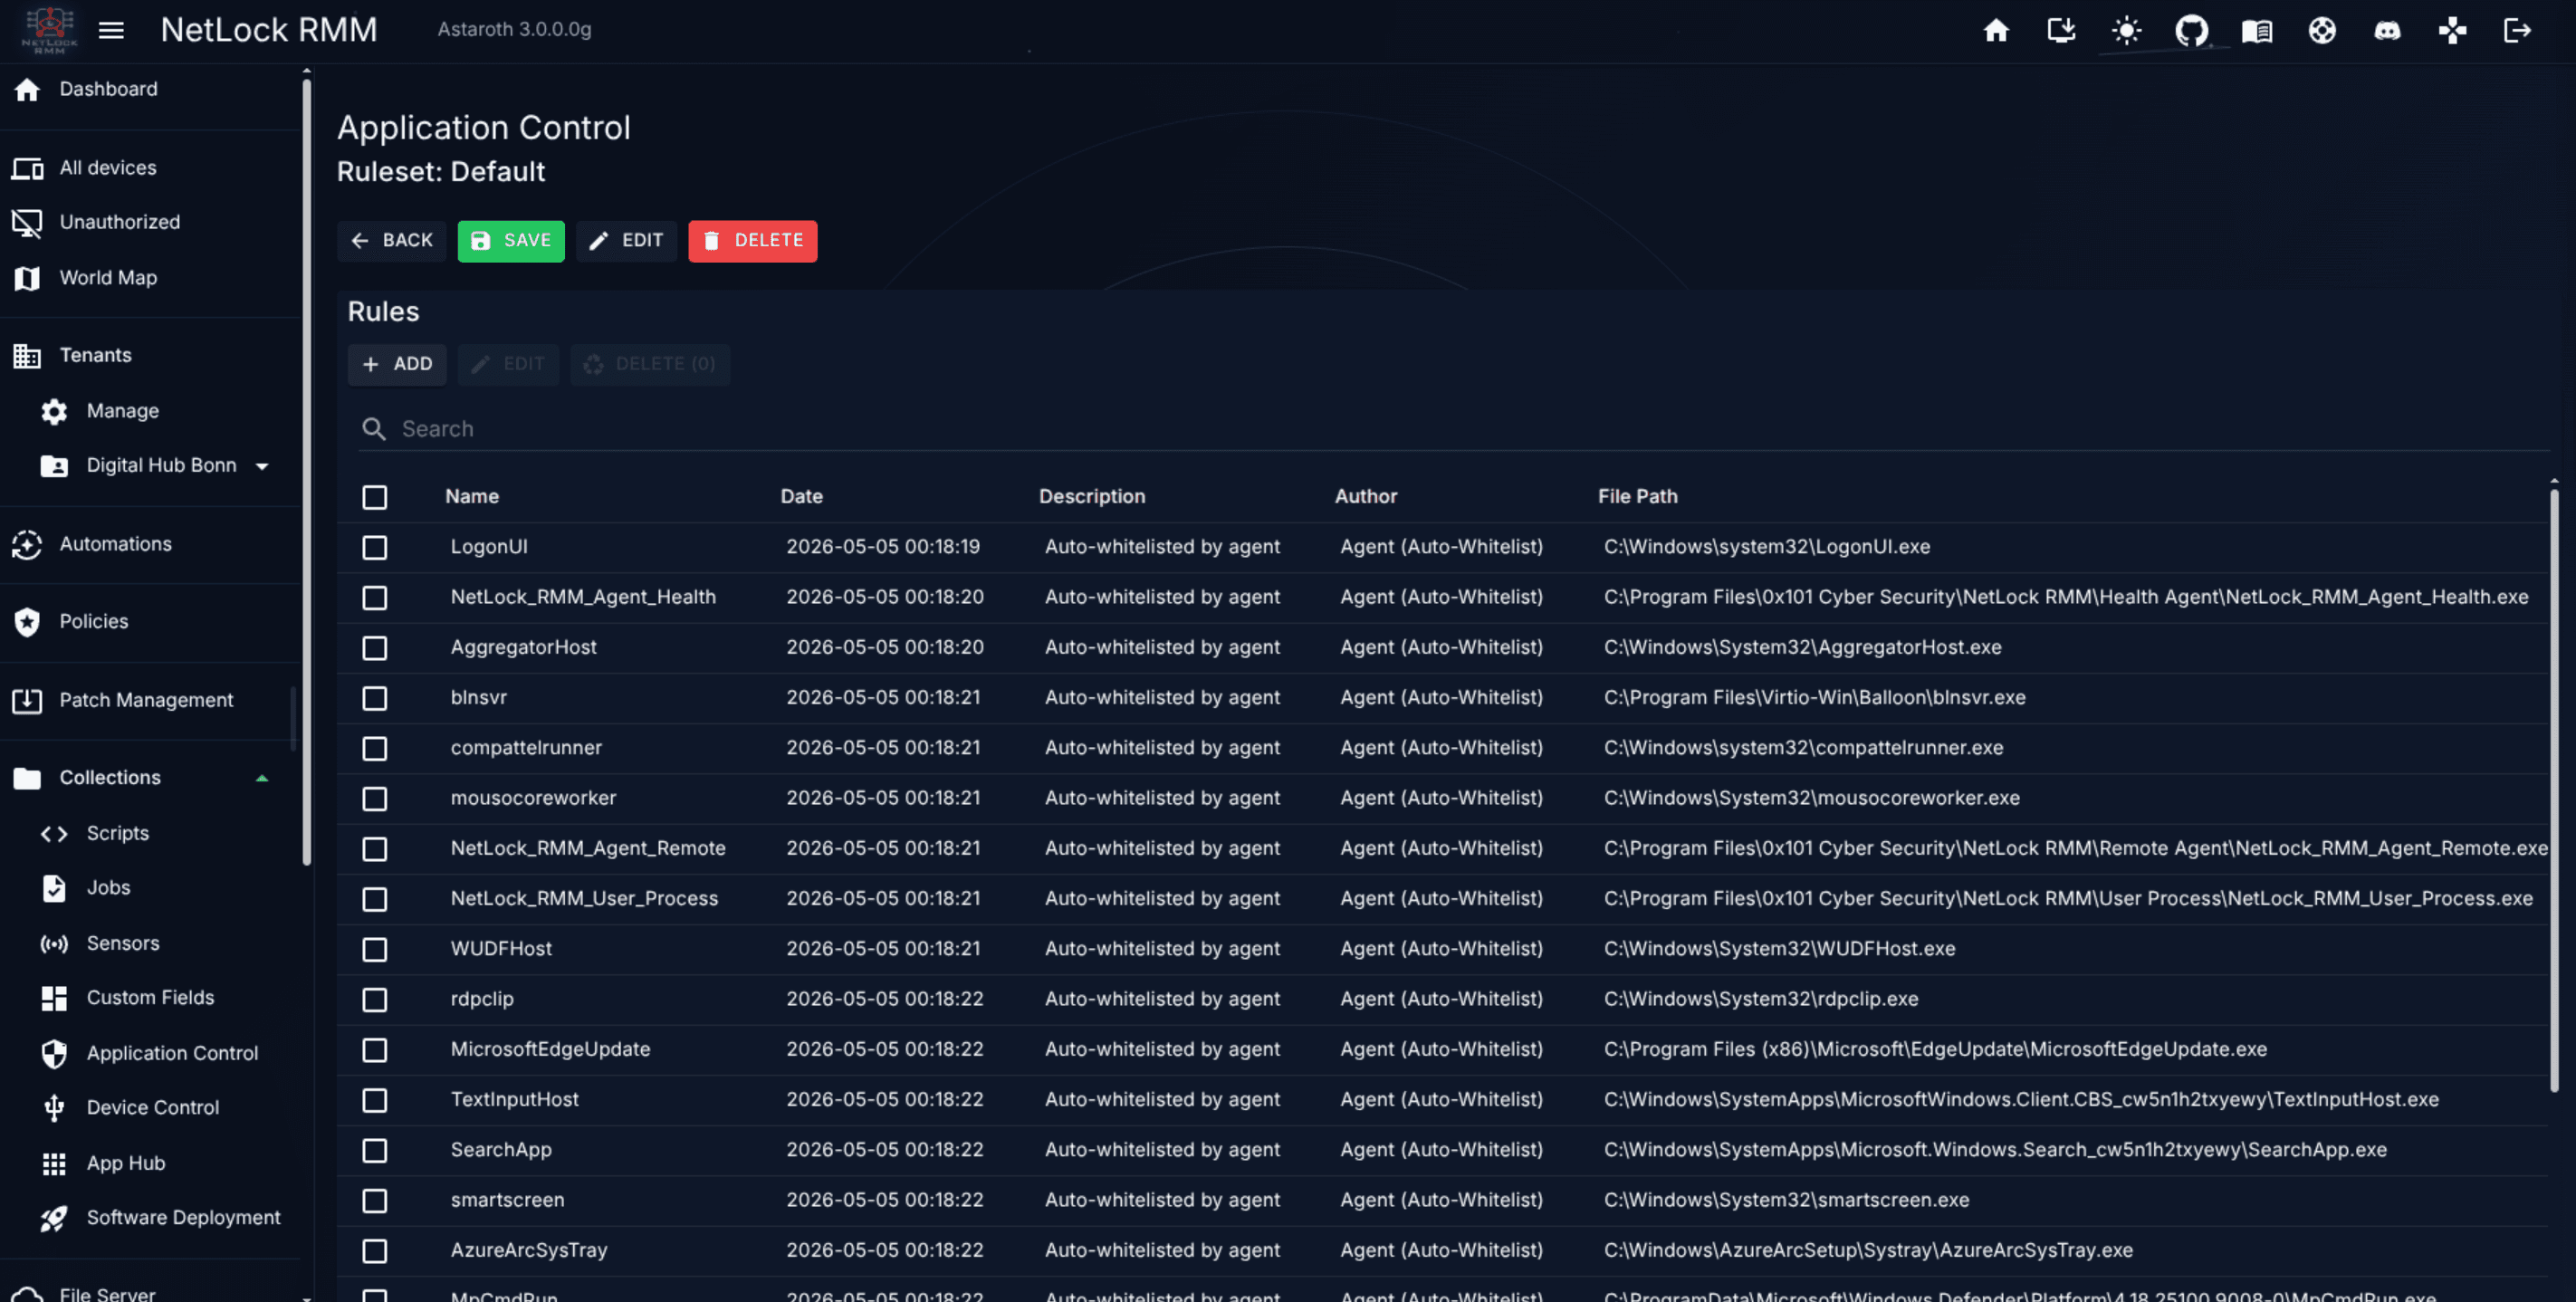Screen dimensions: 2576x1302
Task: Open the documentation book icon
Action: tap(2257, 30)
